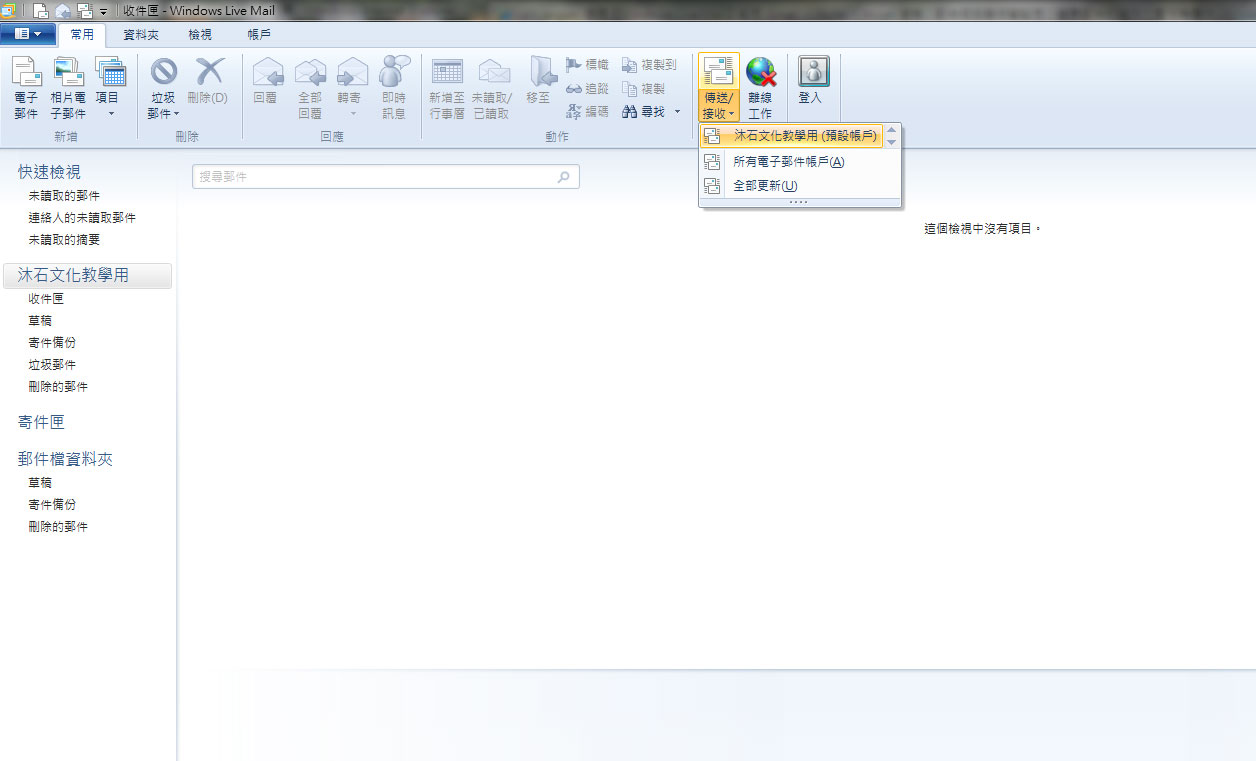Click the reply envelope icon in title bar
The image size is (1256, 761).
coord(62,11)
